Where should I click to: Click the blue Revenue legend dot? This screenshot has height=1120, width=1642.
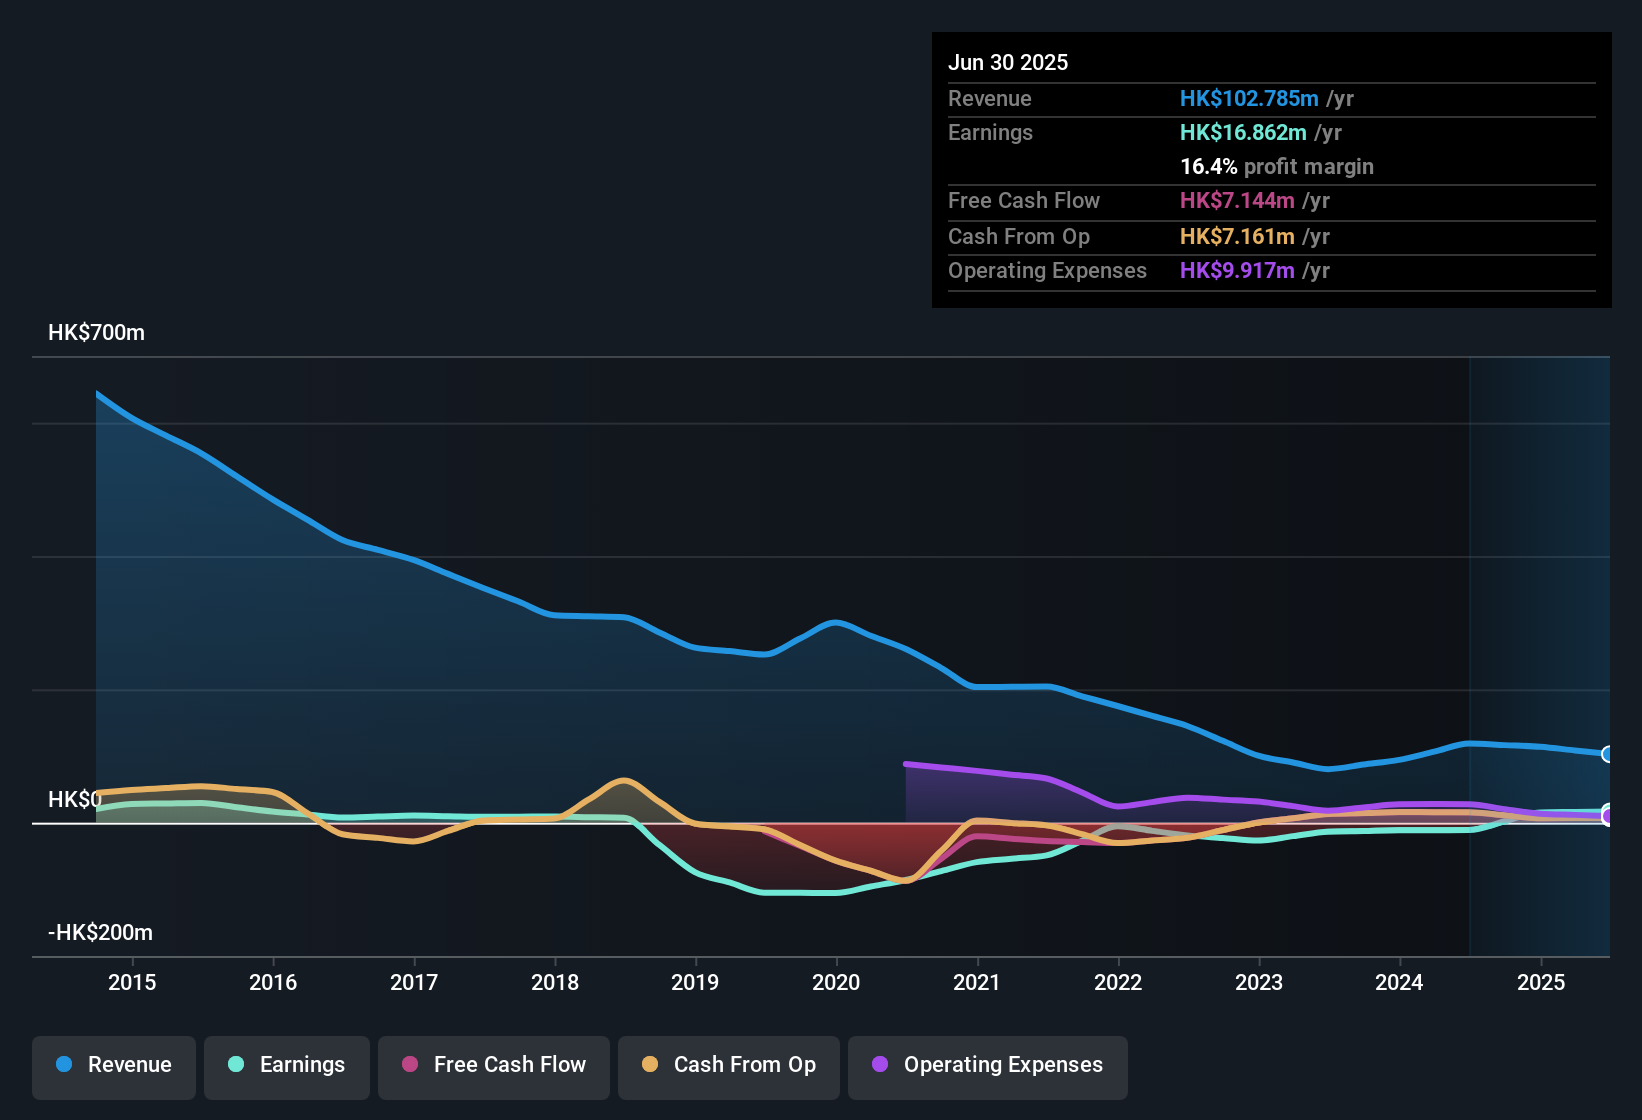pyautogui.click(x=63, y=1065)
